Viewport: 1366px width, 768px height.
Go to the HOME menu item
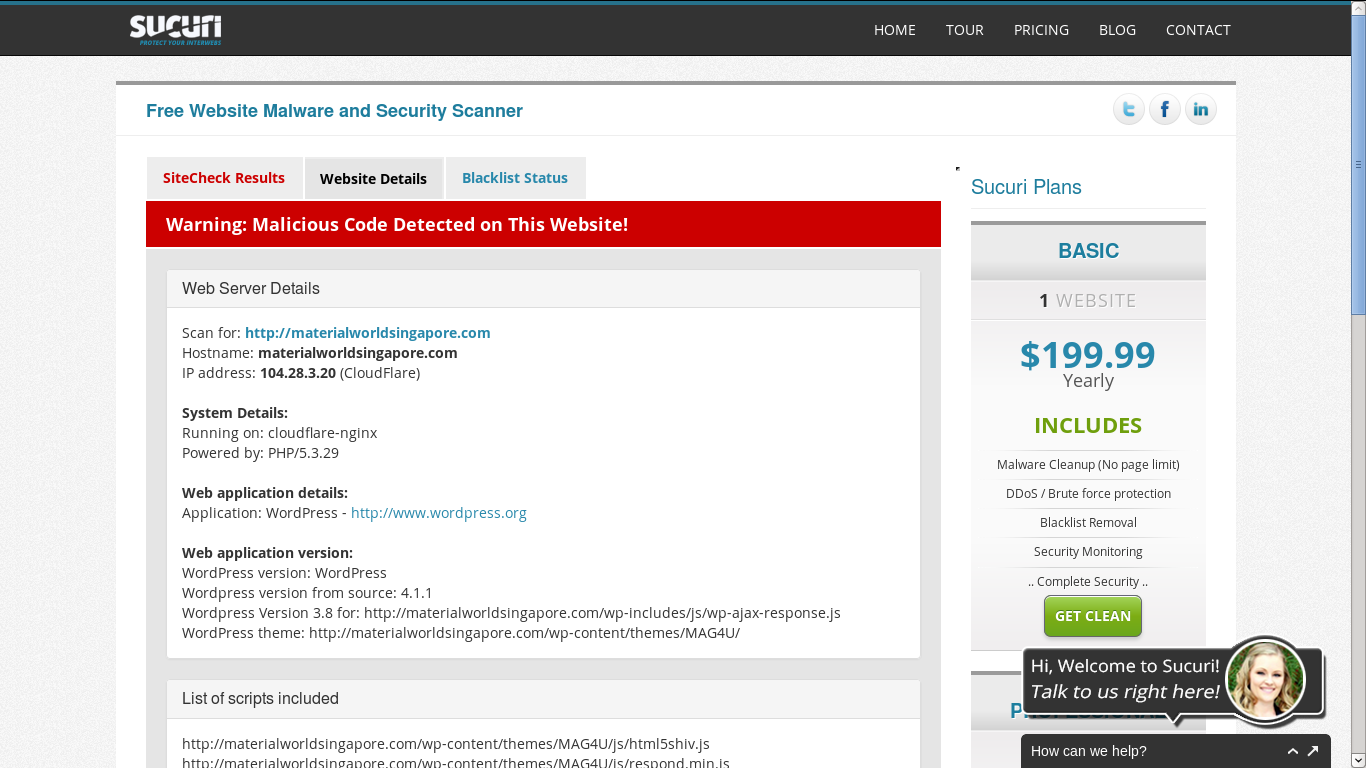pos(895,30)
